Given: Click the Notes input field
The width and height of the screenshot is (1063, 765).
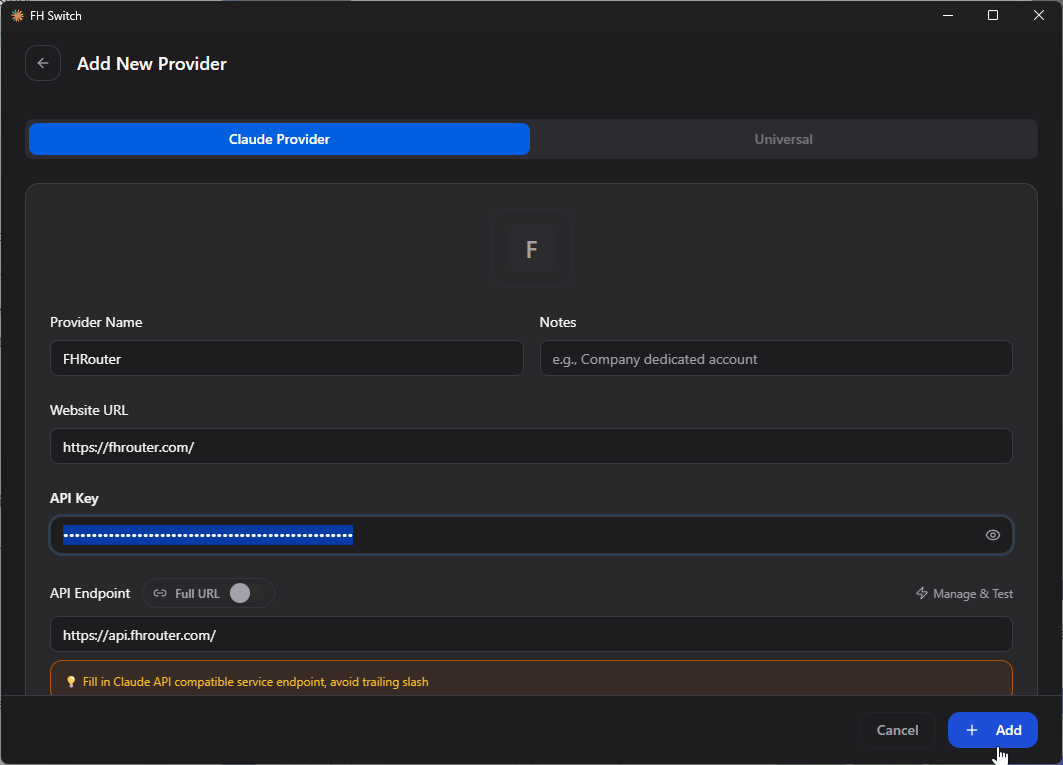Looking at the screenshot, I should [776, 358].
